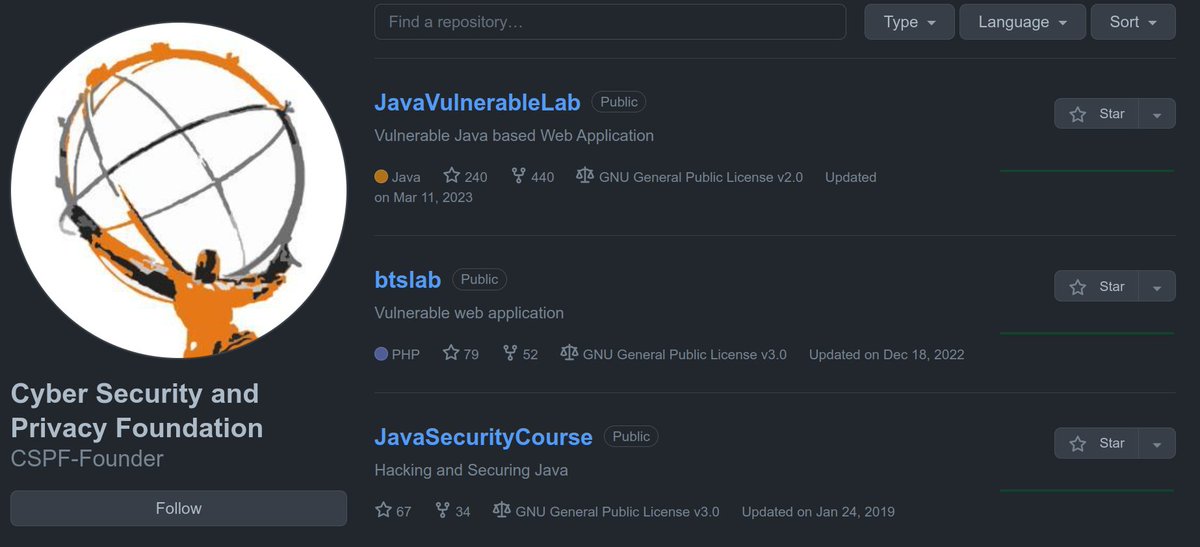This screenshot has height=547, width=1200.
Task: View JavaSecurityCourse forks count 34
Action: [x=452, y=511]
